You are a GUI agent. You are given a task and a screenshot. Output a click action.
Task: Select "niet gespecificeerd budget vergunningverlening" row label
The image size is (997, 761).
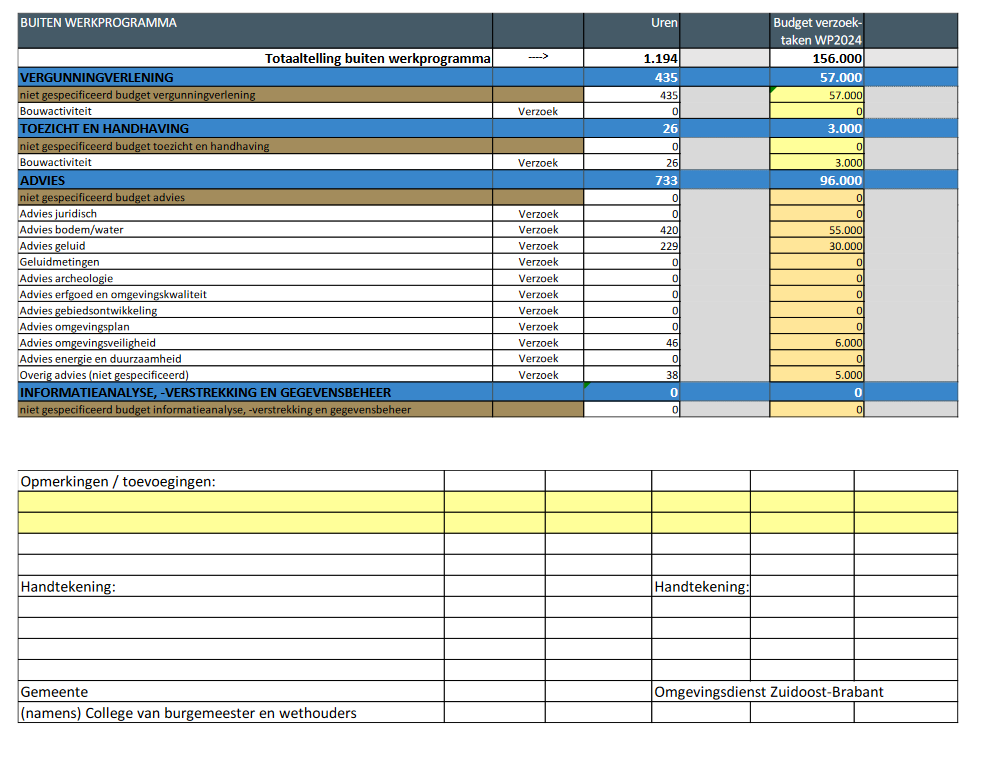137,95
